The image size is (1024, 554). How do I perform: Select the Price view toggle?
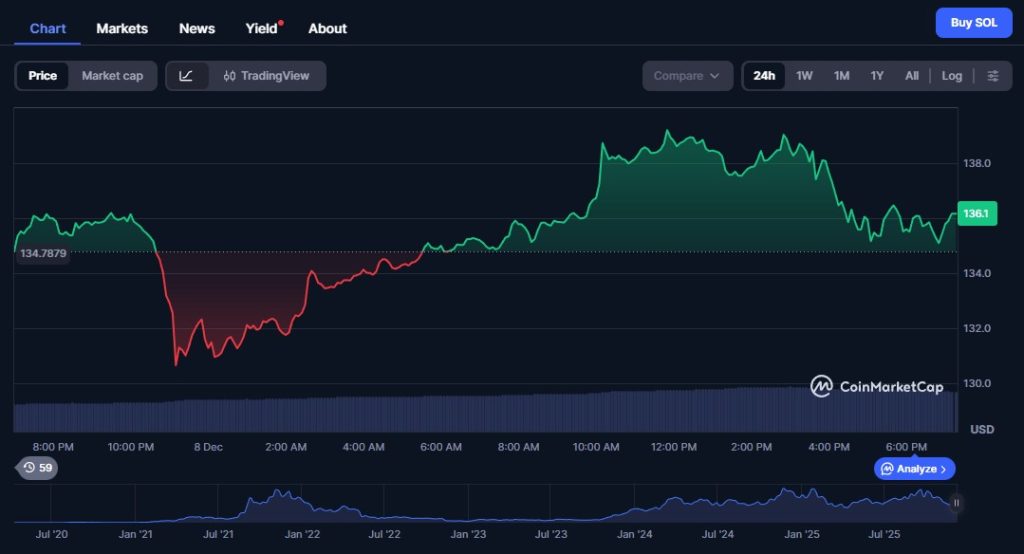(x=43, y=76)
